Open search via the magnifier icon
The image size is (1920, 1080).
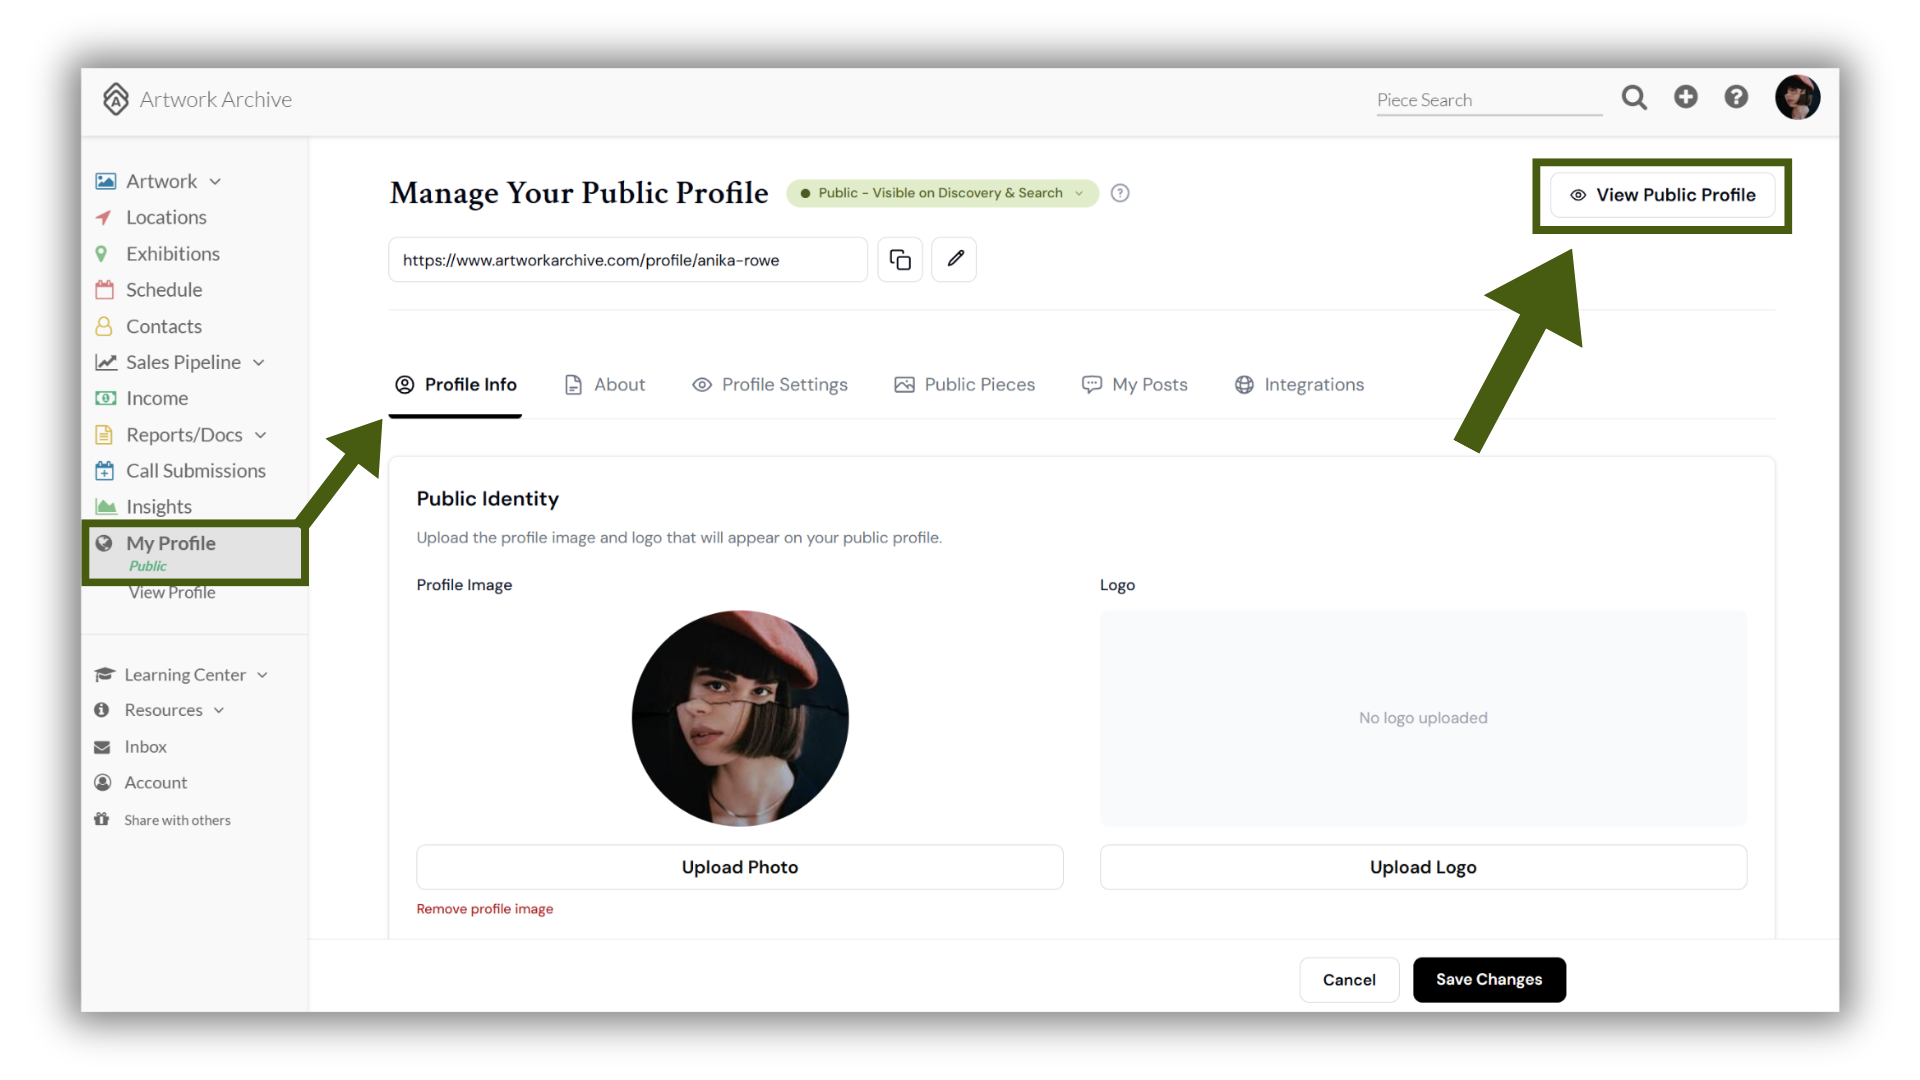(x=1634, y=97)
